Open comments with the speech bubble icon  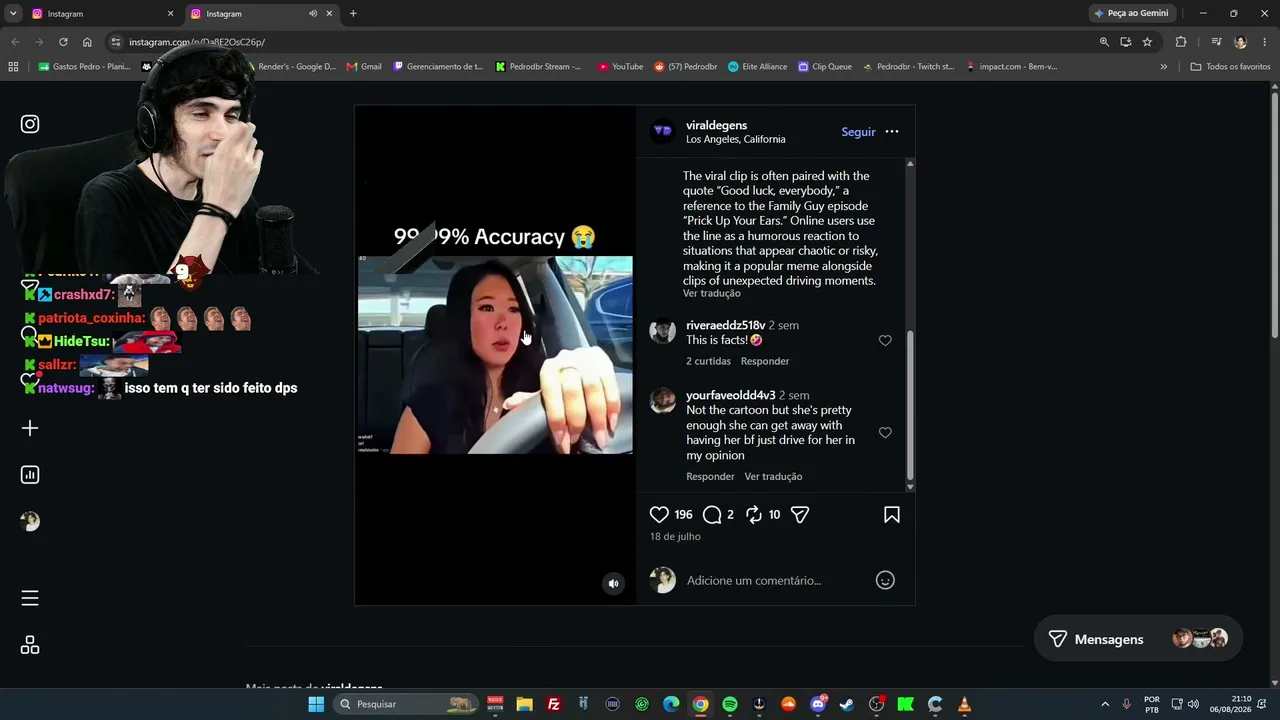point(712,515)
